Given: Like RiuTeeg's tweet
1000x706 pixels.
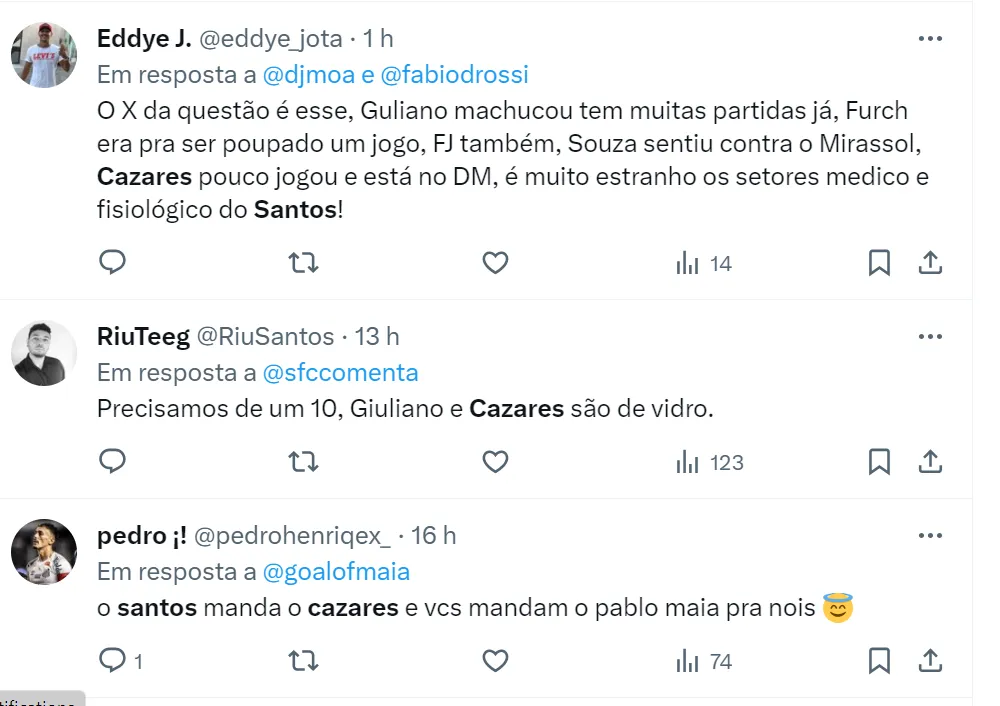Looking at the screenshot, I should (495, 461).
